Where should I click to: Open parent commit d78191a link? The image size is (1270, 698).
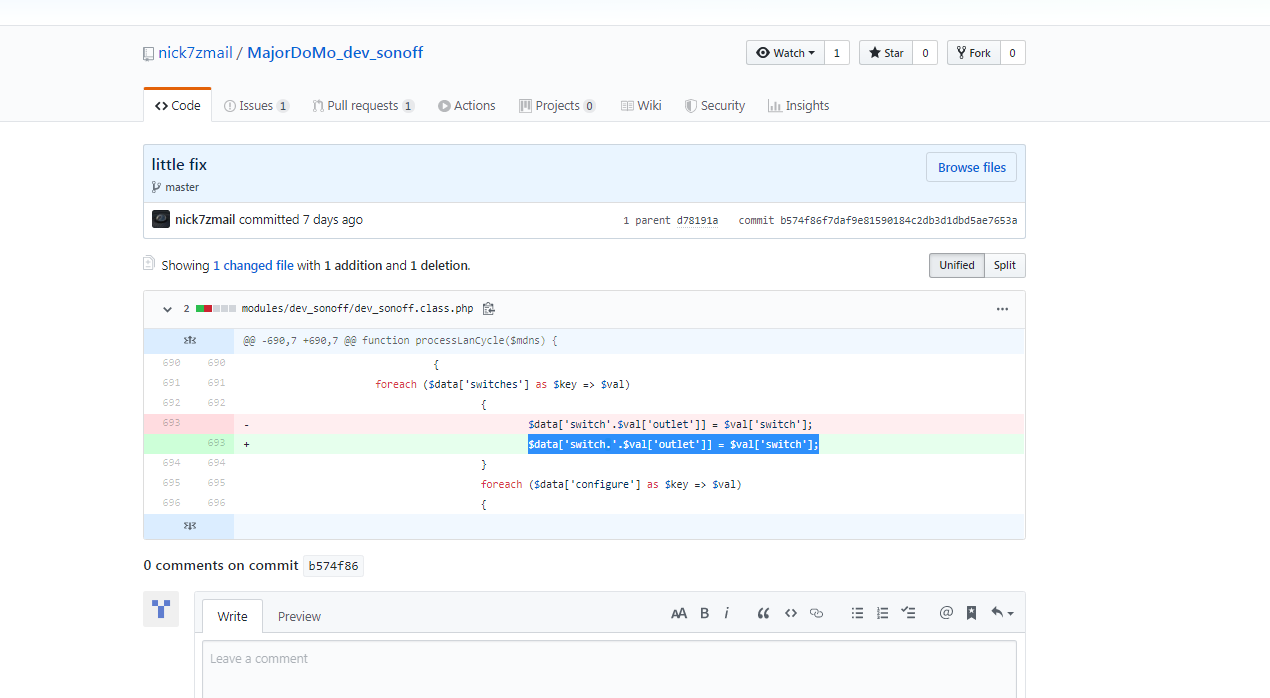pos(697,220)
